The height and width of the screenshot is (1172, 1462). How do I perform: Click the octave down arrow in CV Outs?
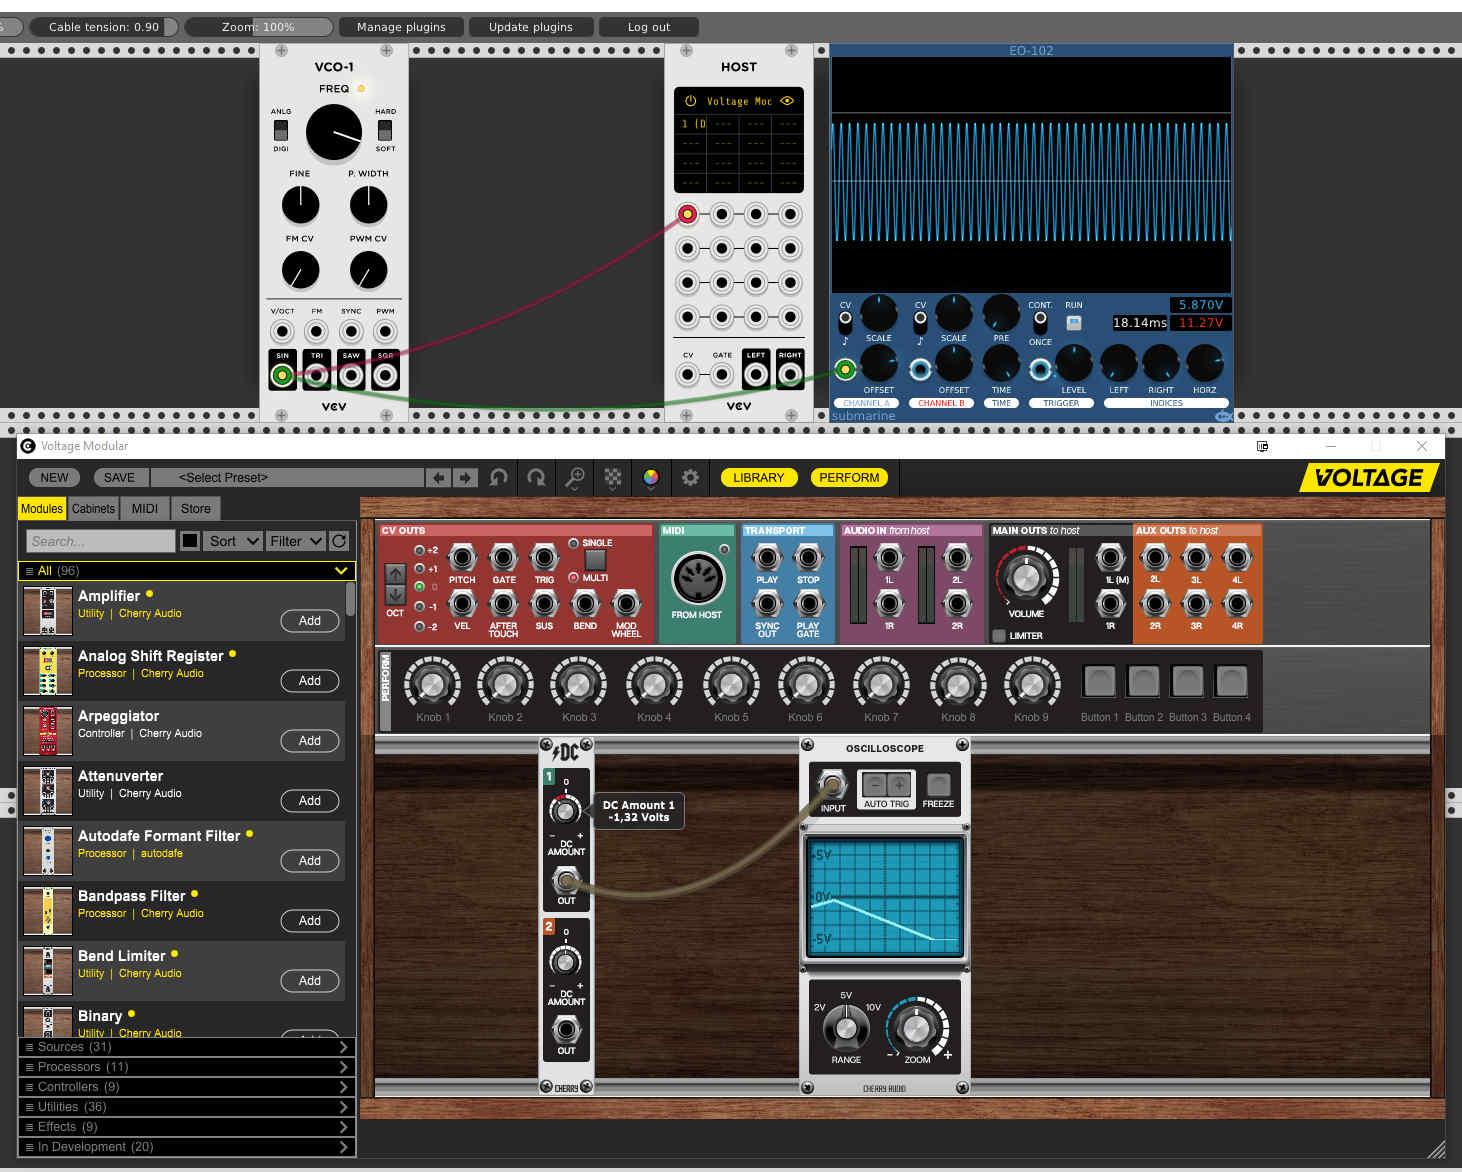coord(396,594)
